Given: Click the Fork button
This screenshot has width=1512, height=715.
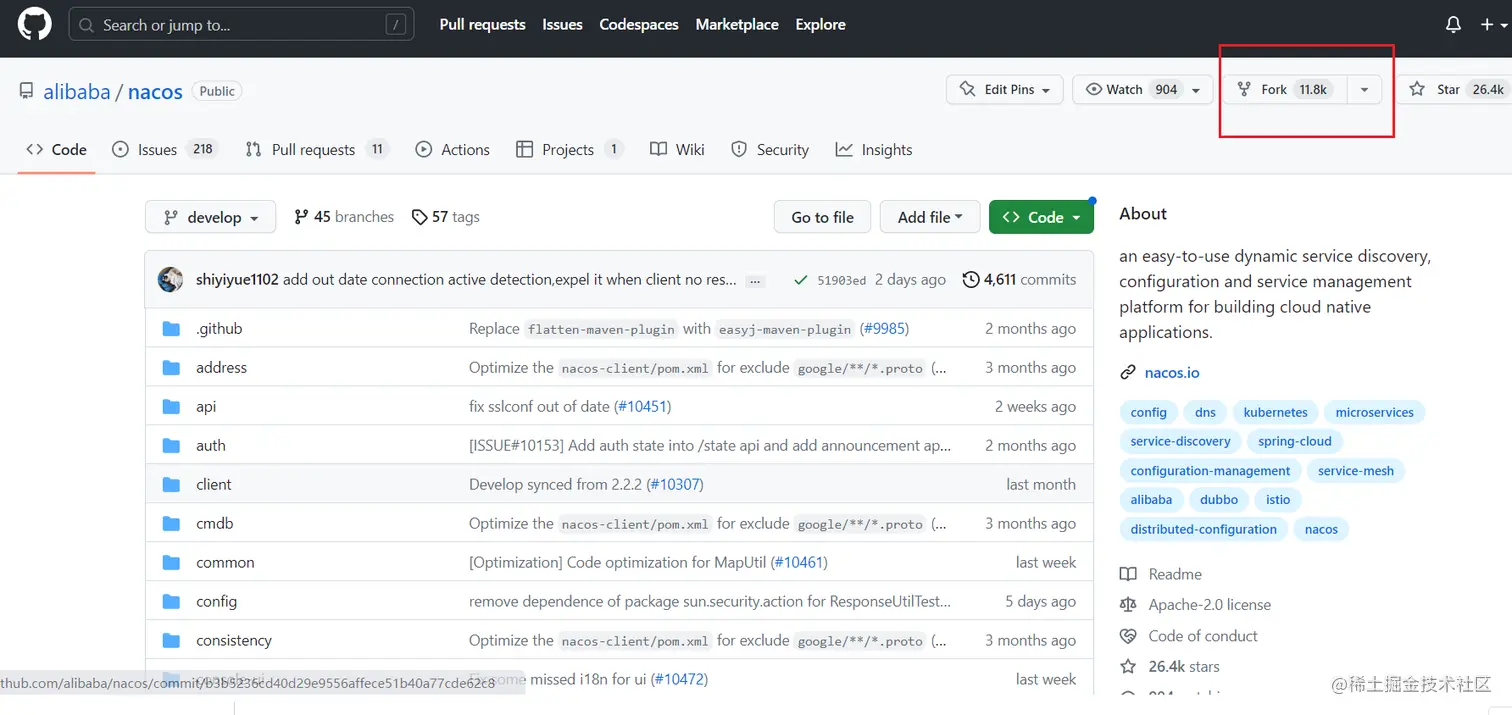Looking at the screenshot, I should coord(1285,89).
